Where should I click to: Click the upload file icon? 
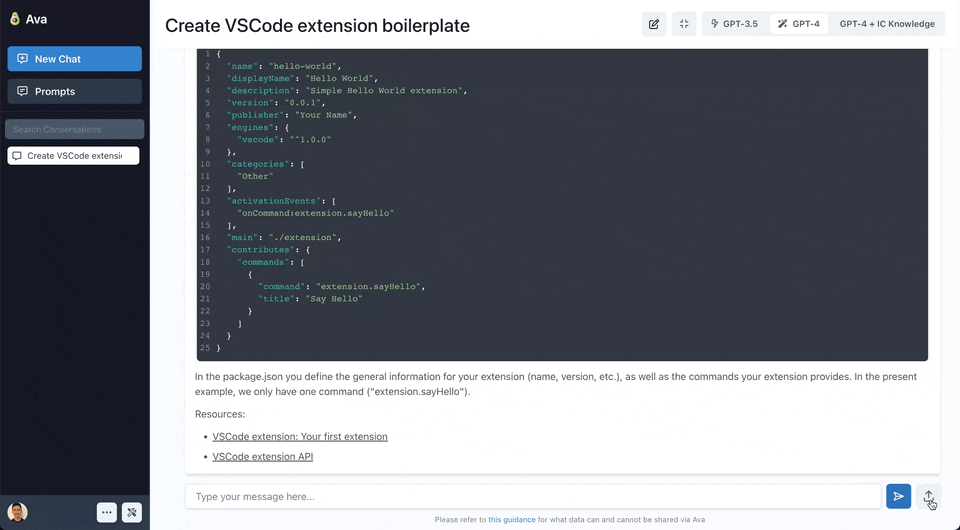928,496
